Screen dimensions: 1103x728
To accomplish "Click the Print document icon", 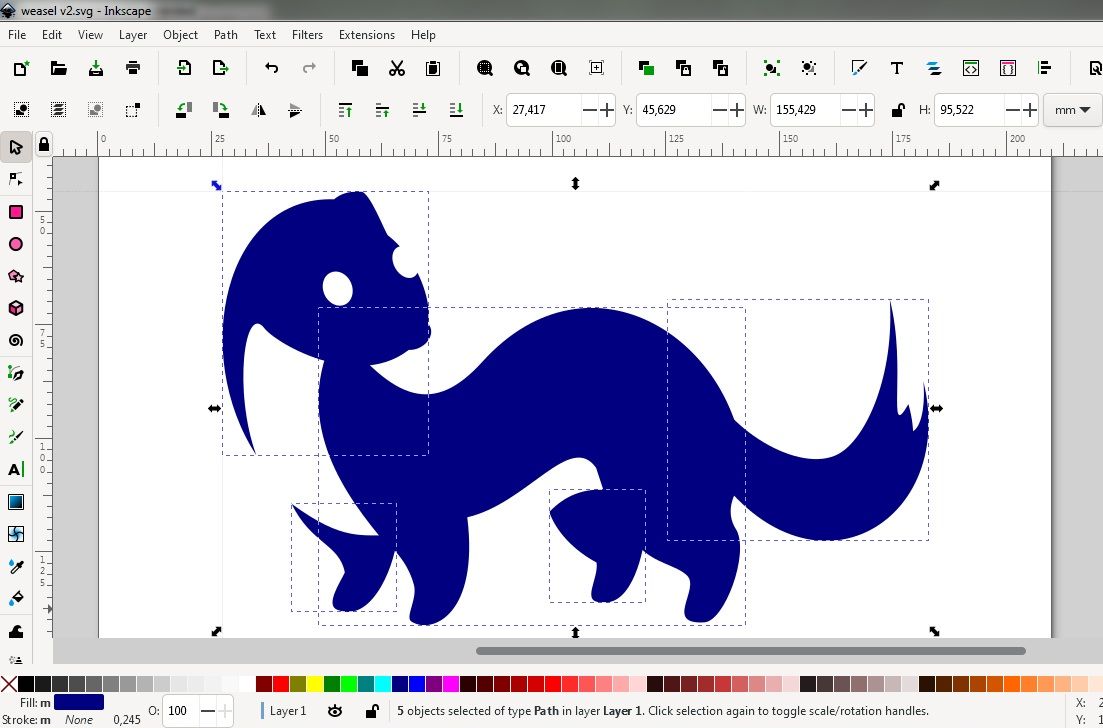I will (133, 68).
